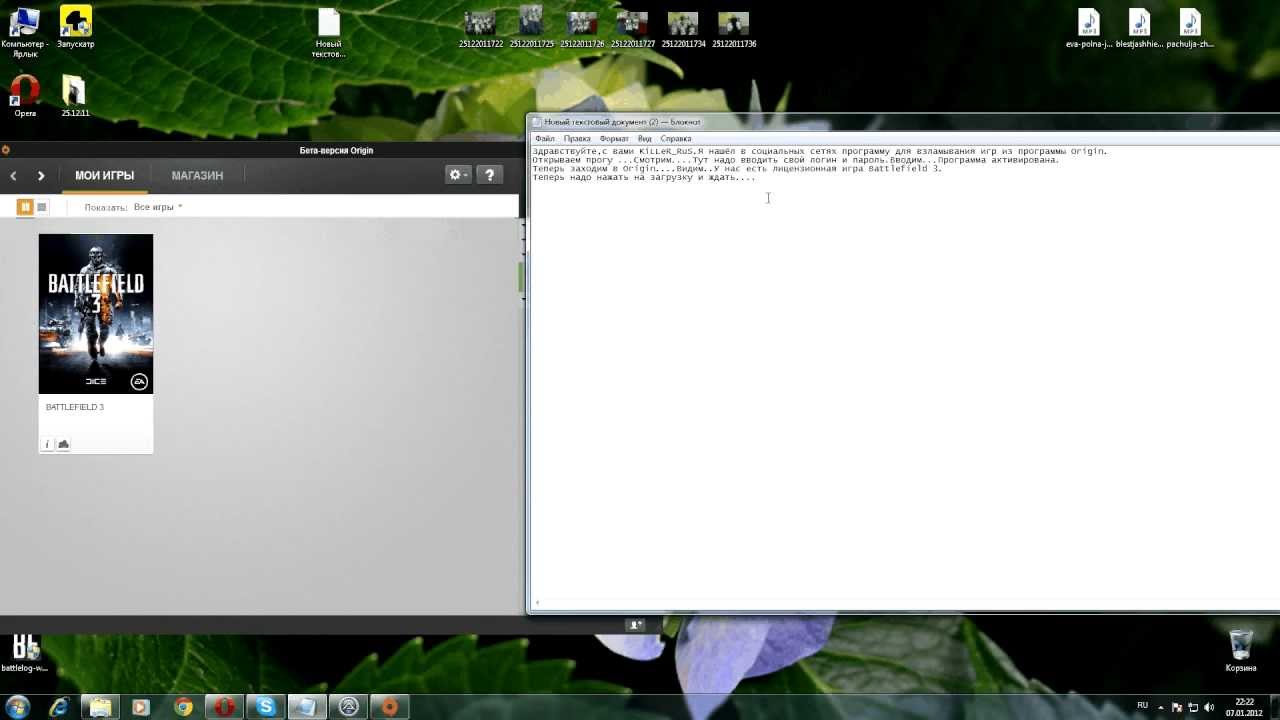
Task: Open the МОИ ИГРЫ tab in Origin
Action: click(x=104, y=176)
